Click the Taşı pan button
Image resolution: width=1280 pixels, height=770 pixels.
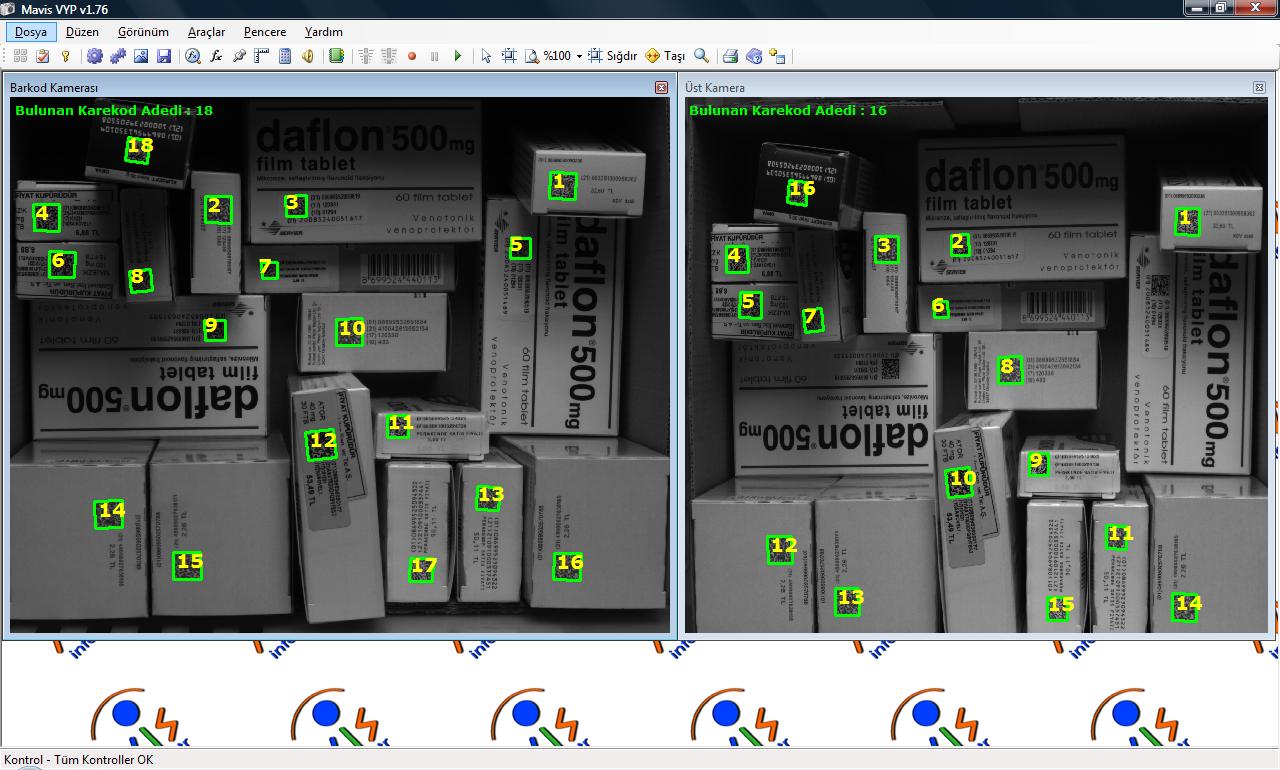(665, 56)
